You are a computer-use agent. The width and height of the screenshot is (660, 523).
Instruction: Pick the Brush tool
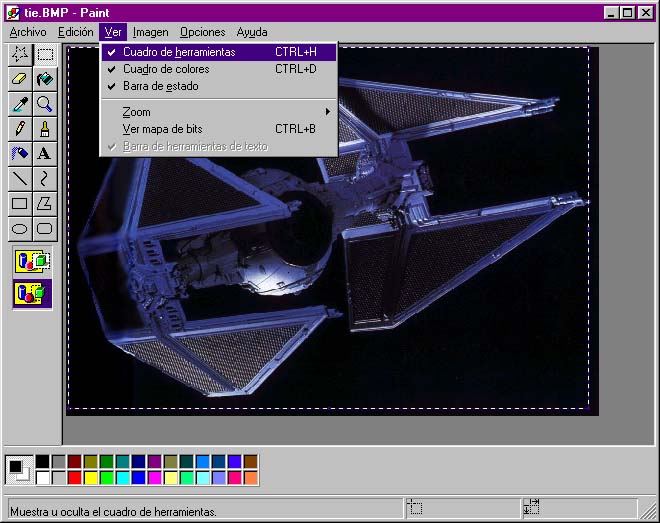(x=45, y=129)
